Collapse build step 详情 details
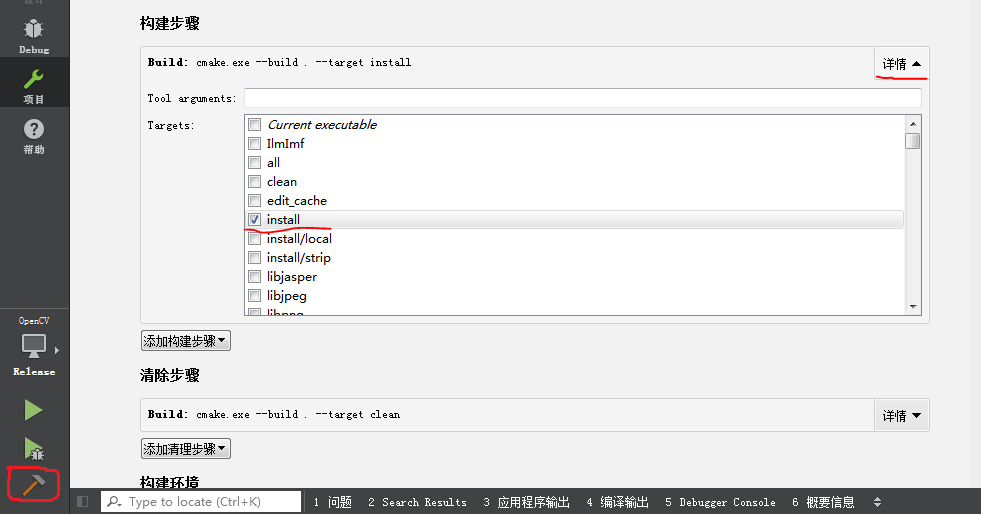 902,64
